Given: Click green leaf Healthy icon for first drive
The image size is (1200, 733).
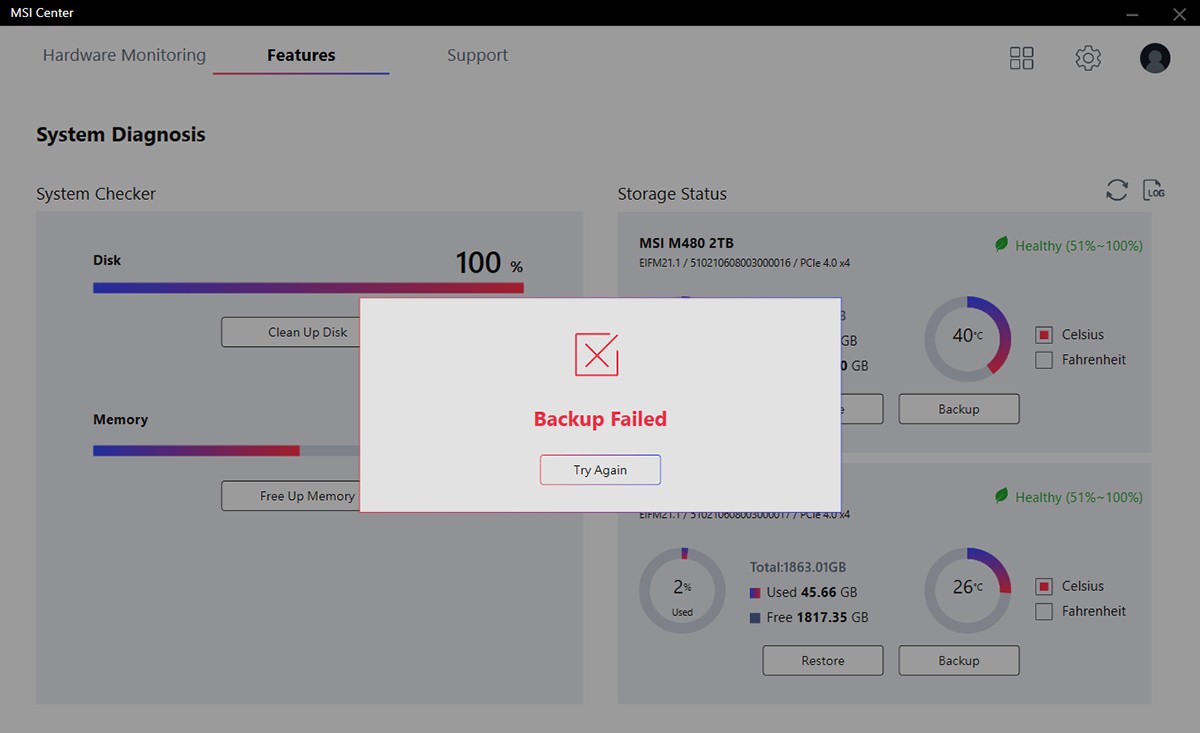Looking at the screenshot, I should (1001, 245).
